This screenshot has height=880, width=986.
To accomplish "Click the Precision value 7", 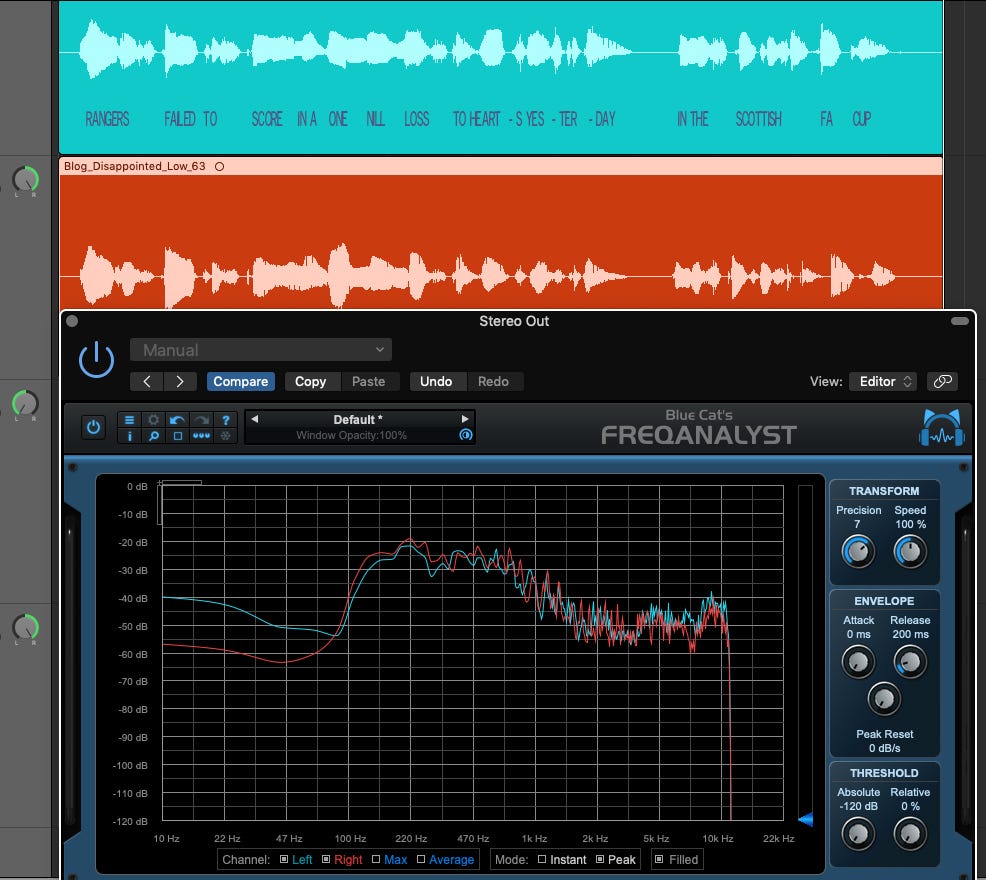I will [857, 524].
